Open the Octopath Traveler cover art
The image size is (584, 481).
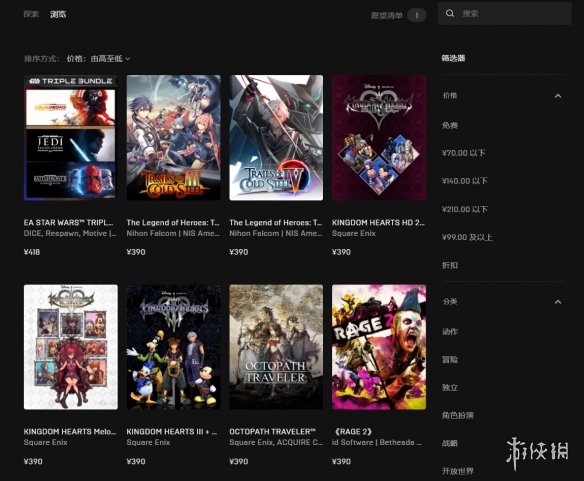(276, 347)
